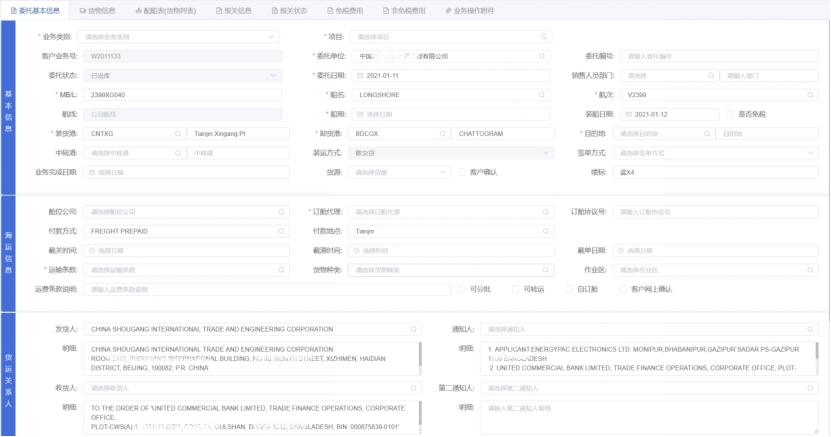The image size is (831, 437).
Task: Open the 装运方式 dropdown
Action: 450,153
